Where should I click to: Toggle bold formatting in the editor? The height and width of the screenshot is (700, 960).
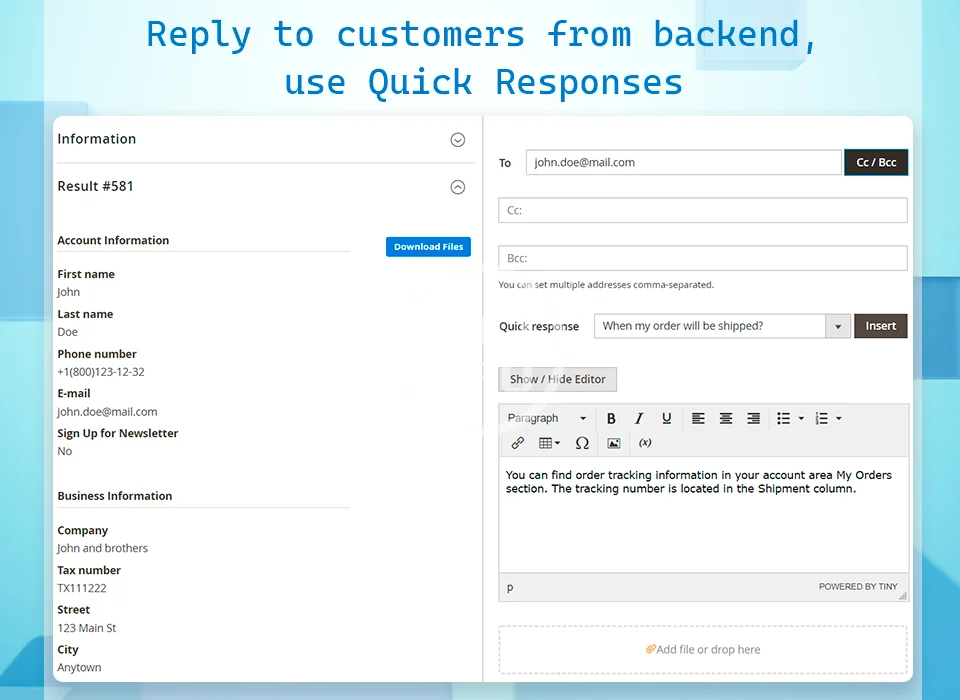(611, 419)
